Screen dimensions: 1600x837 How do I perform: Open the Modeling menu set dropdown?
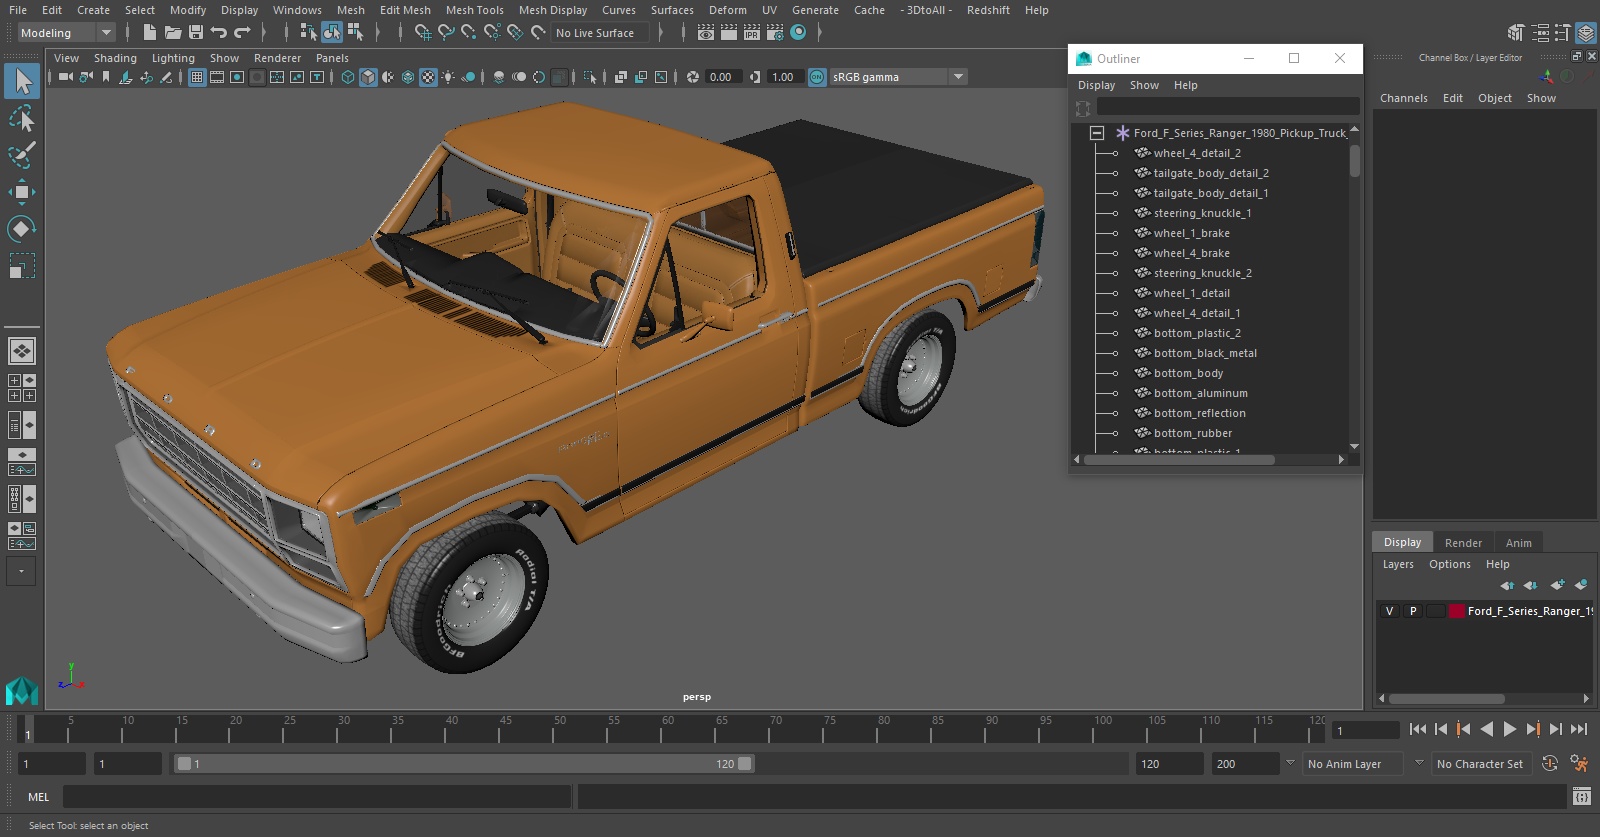(x=66, y=33)
